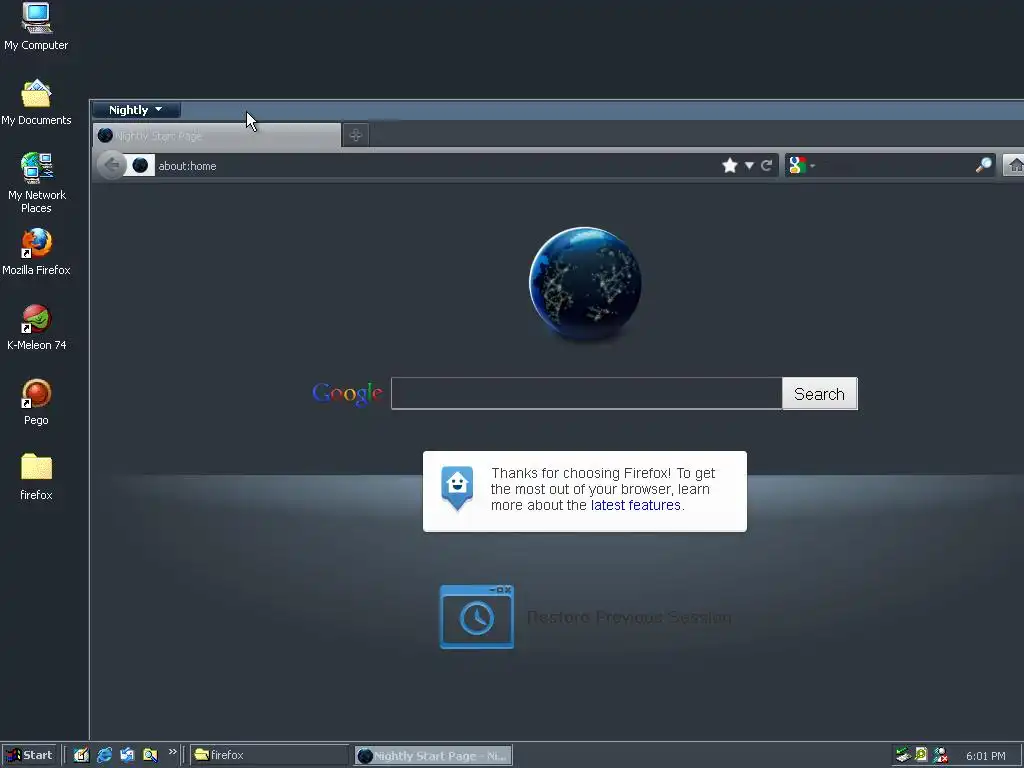
Task: Switch to Nightly Start Page taskbar button
Action: point(434,756)
